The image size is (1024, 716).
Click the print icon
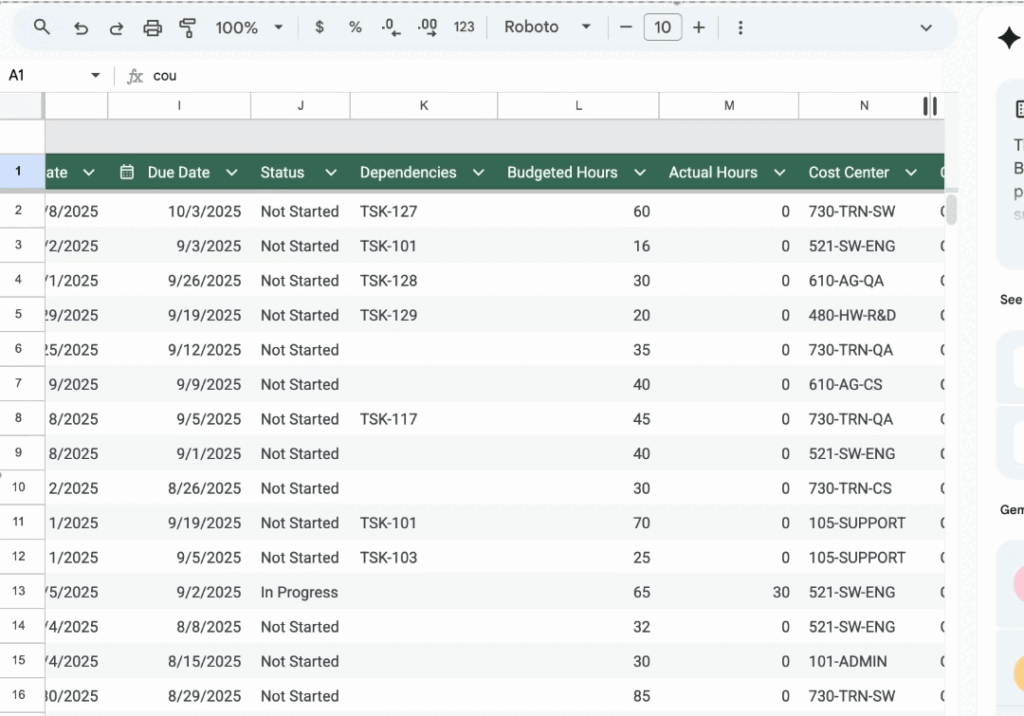tap(152, 27)
